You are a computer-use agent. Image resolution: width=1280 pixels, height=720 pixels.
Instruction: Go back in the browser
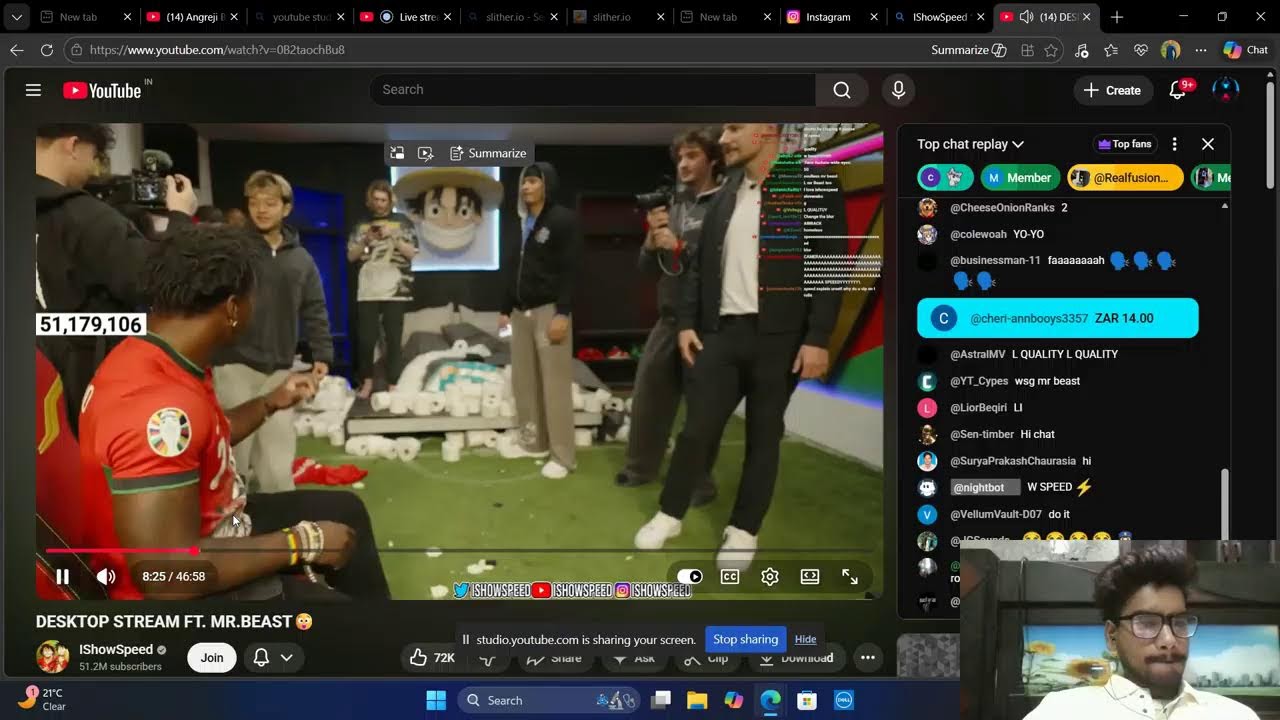tap(17, 49)
